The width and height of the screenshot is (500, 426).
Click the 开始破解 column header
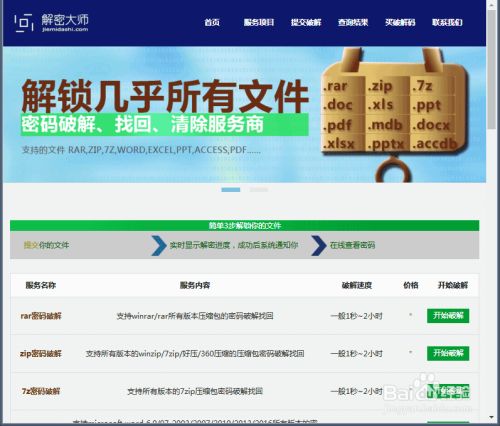coord(453,285)
